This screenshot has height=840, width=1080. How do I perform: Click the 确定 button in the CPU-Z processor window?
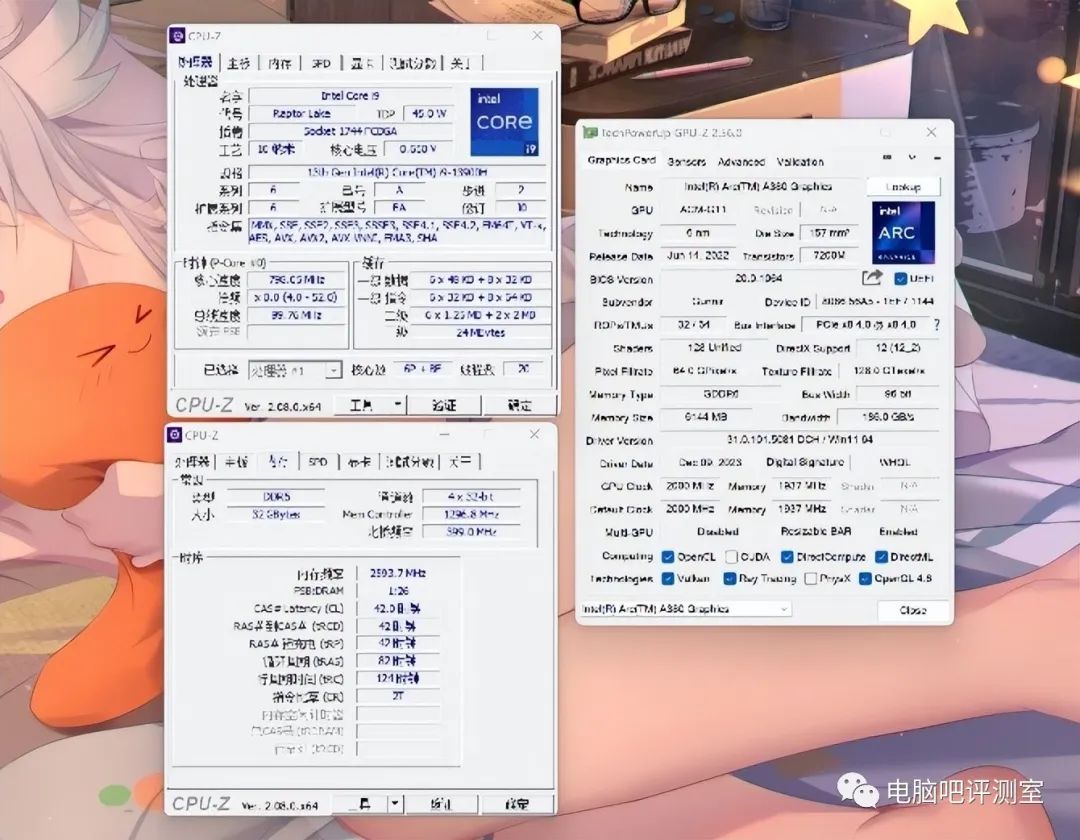tap(519, 405)
